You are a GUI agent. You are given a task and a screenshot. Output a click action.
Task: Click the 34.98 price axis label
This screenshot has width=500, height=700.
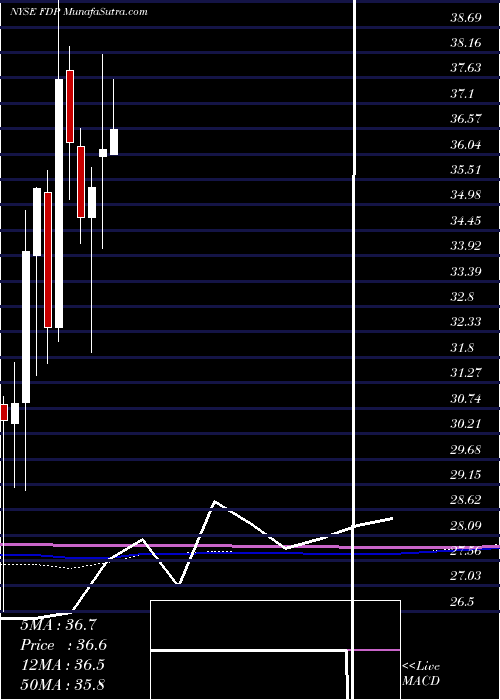(x=466, y=195)
